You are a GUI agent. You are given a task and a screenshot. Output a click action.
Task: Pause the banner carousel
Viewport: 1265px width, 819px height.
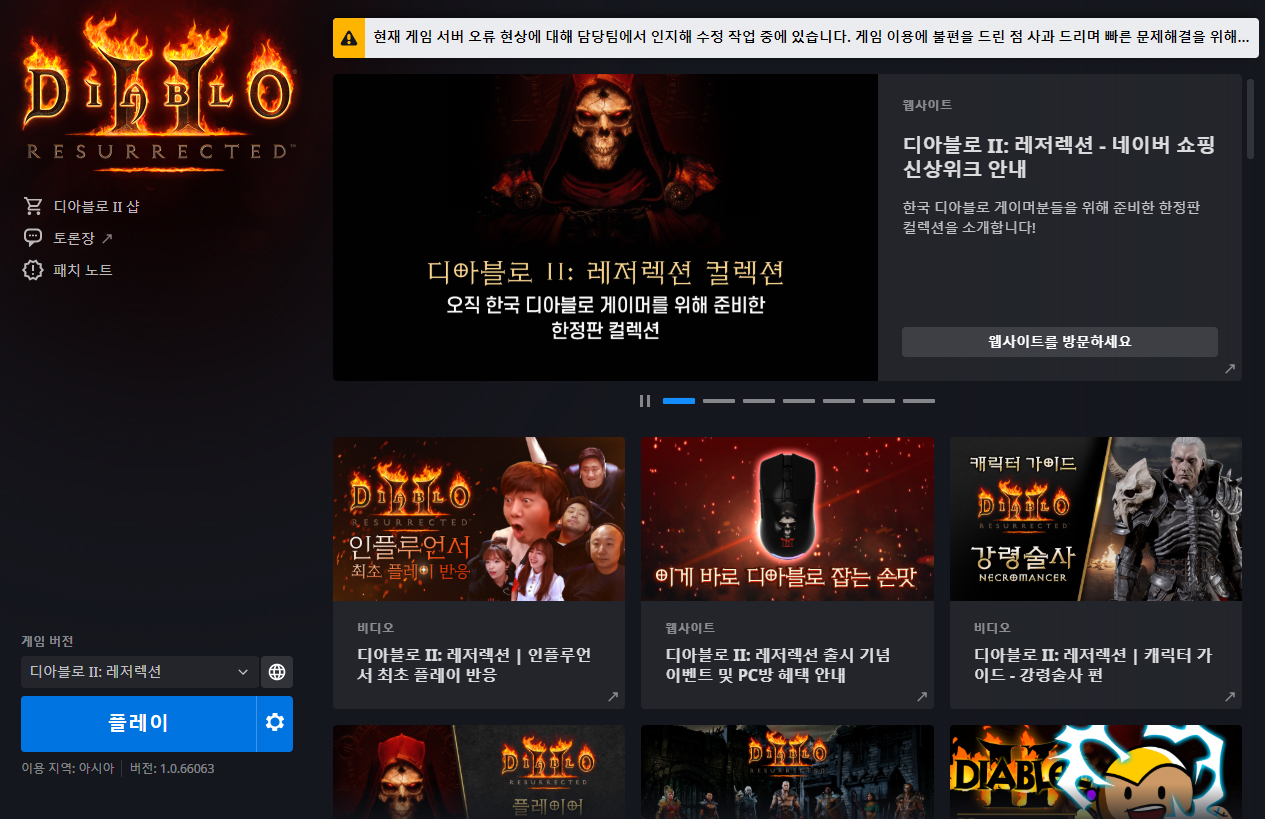point(645,401)
